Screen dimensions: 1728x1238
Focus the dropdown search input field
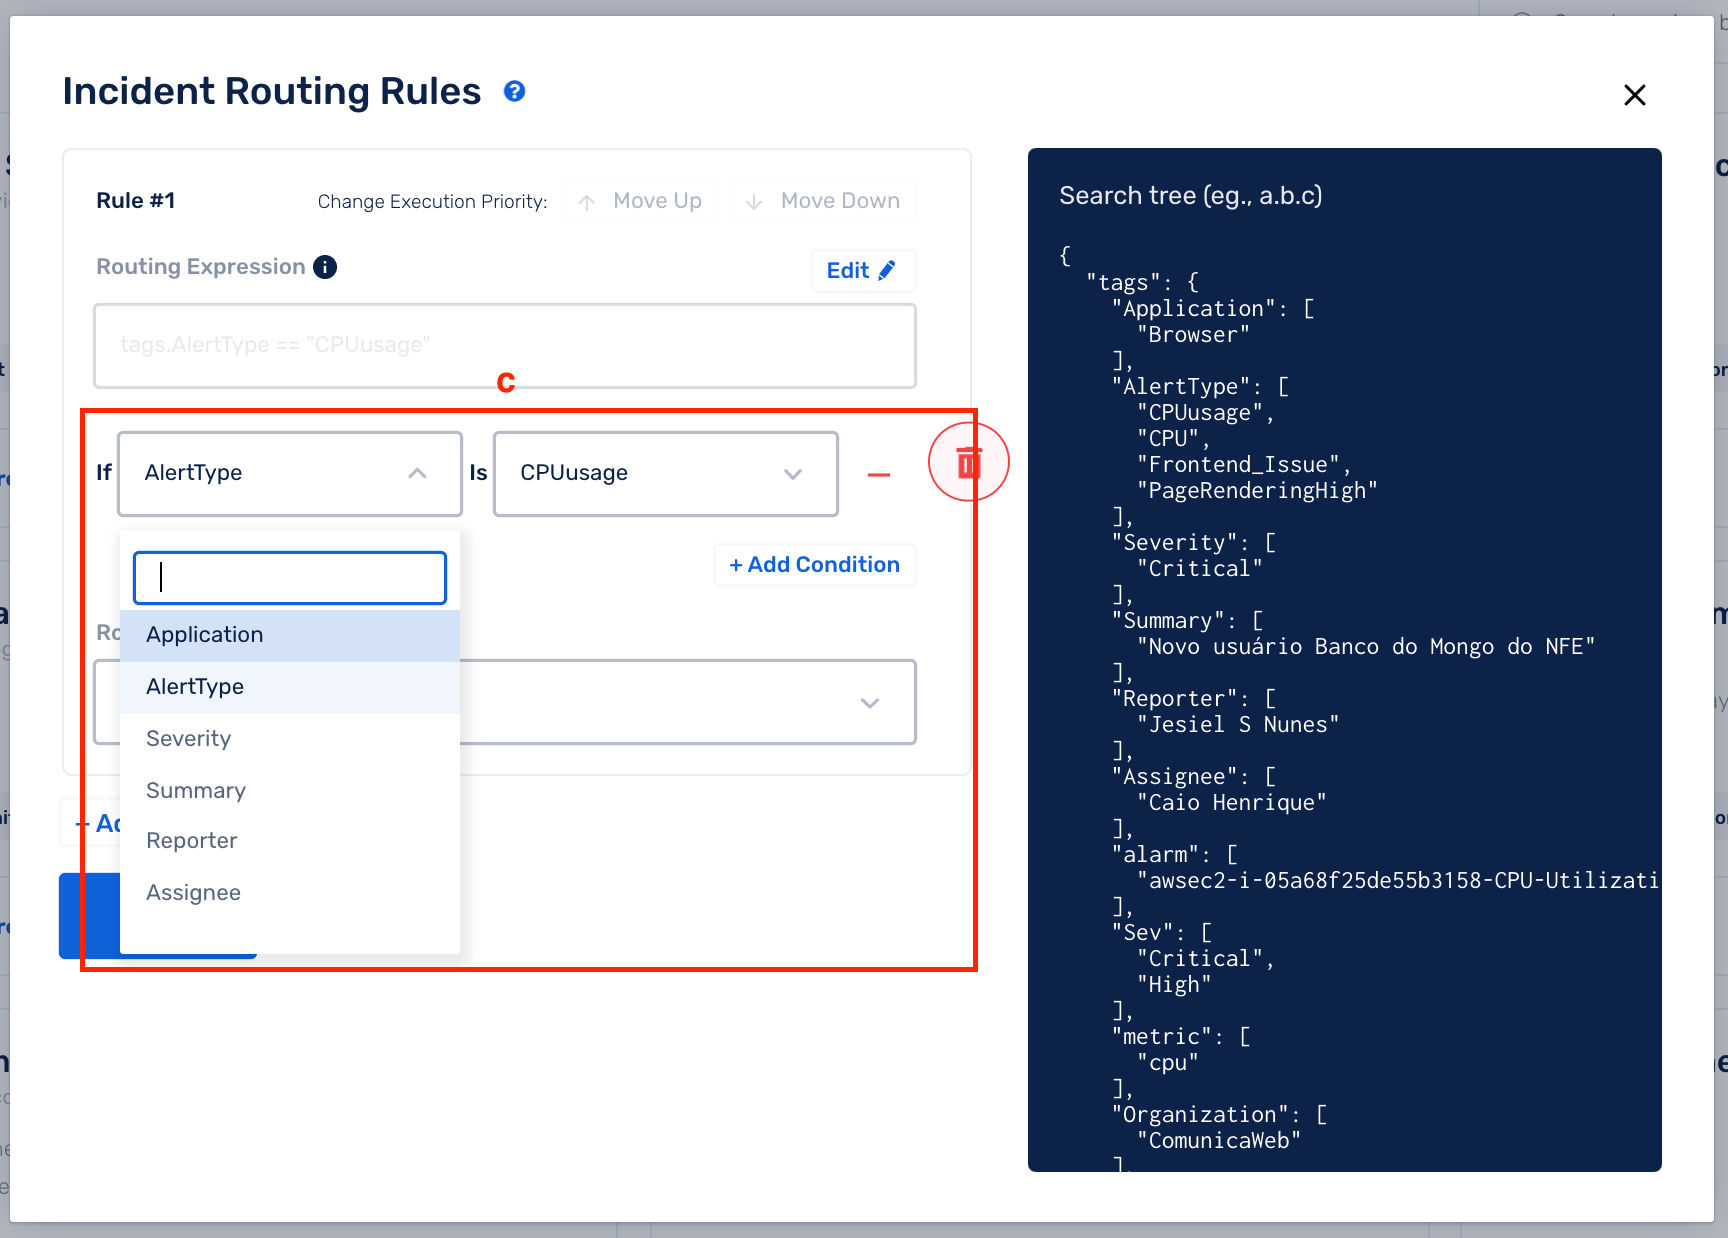click(x=290, y=578)
